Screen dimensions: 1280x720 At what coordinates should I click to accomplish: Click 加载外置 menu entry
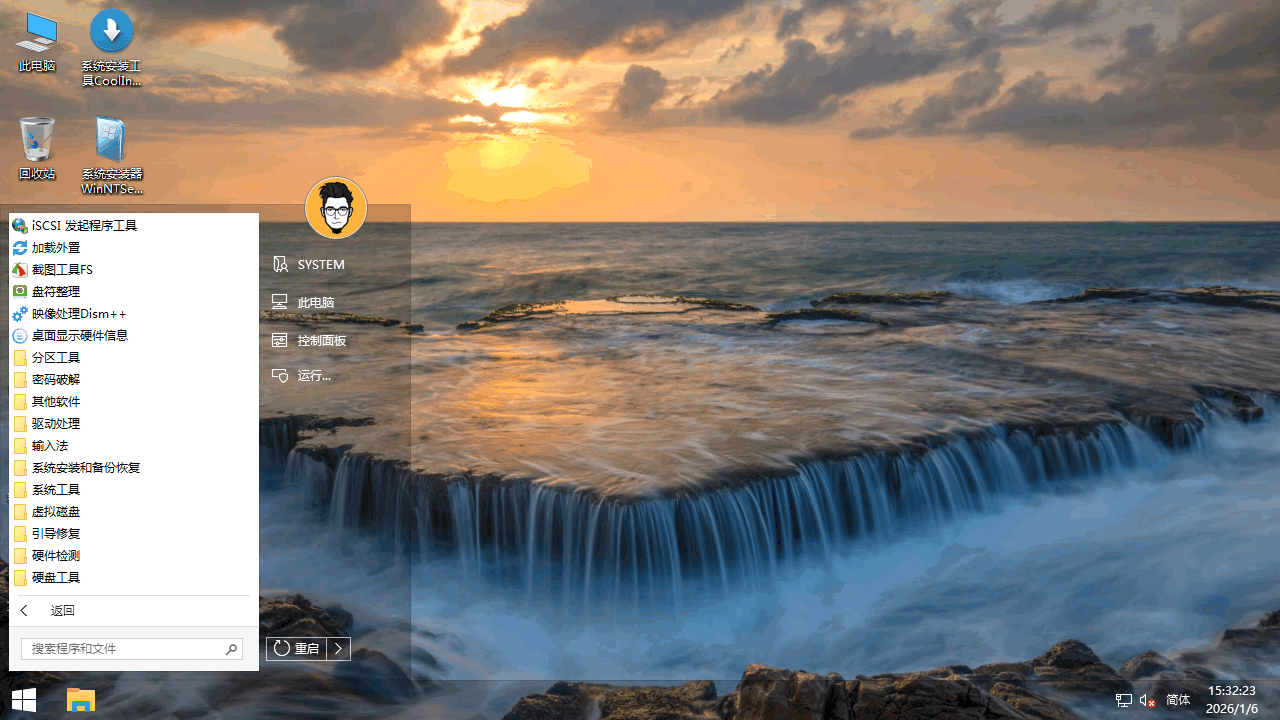[56, 248]
